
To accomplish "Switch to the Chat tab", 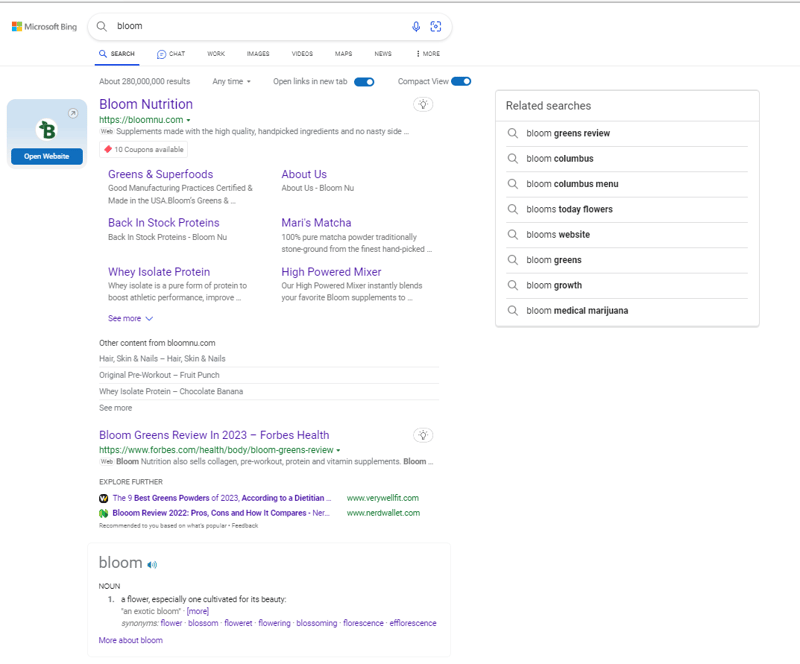I will click(x=171, y=54).
